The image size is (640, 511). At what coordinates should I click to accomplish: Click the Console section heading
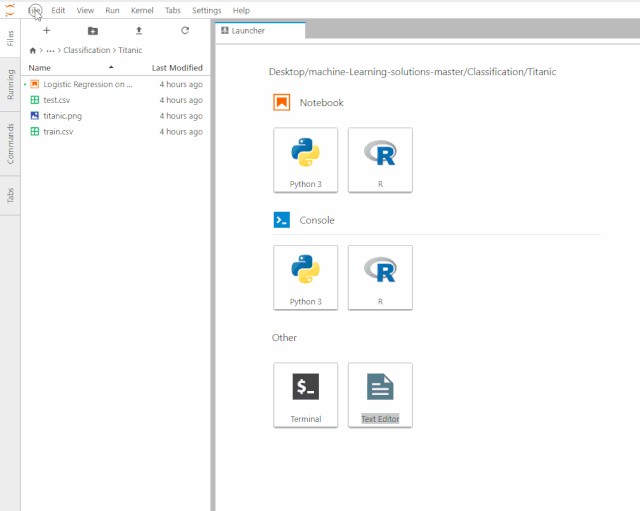coord(317,220)
